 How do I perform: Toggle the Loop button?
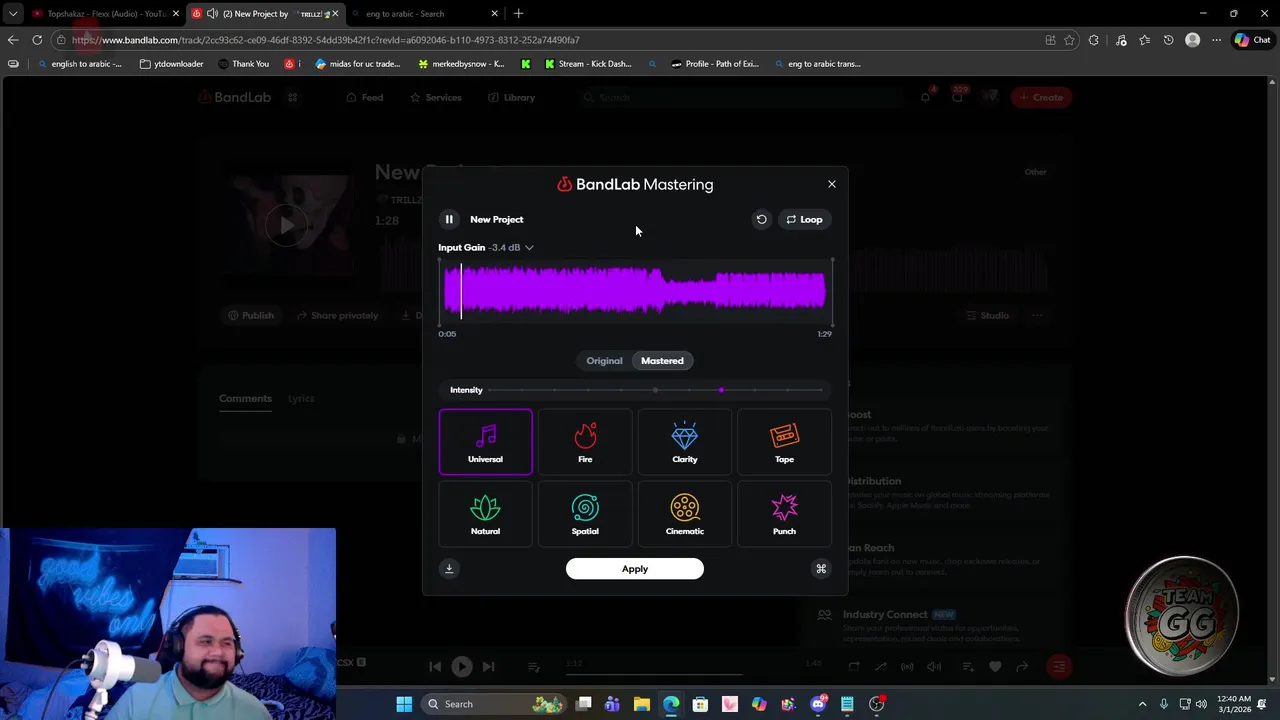coord(804,219)
